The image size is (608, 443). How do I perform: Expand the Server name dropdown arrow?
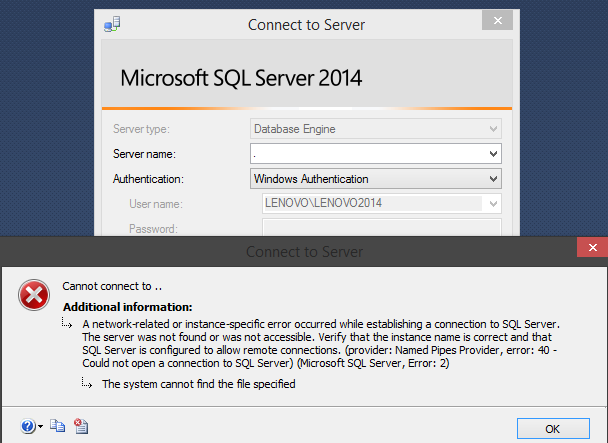[x=493, y=154]
